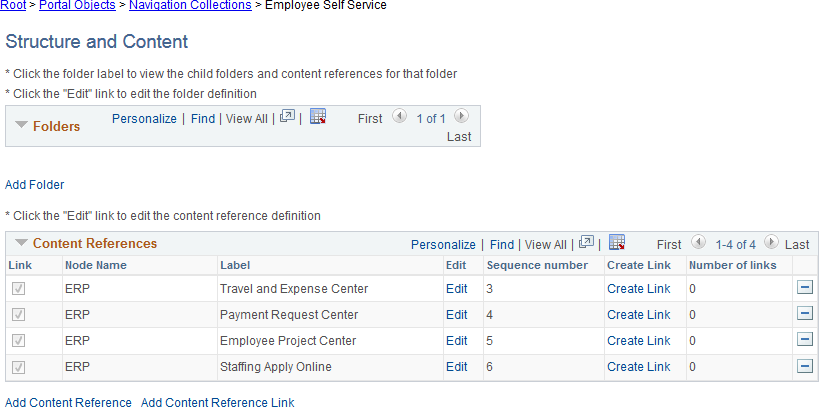
Task: Toggle Link checkbox for Payment Request Center
Action: tap(19, 315)
